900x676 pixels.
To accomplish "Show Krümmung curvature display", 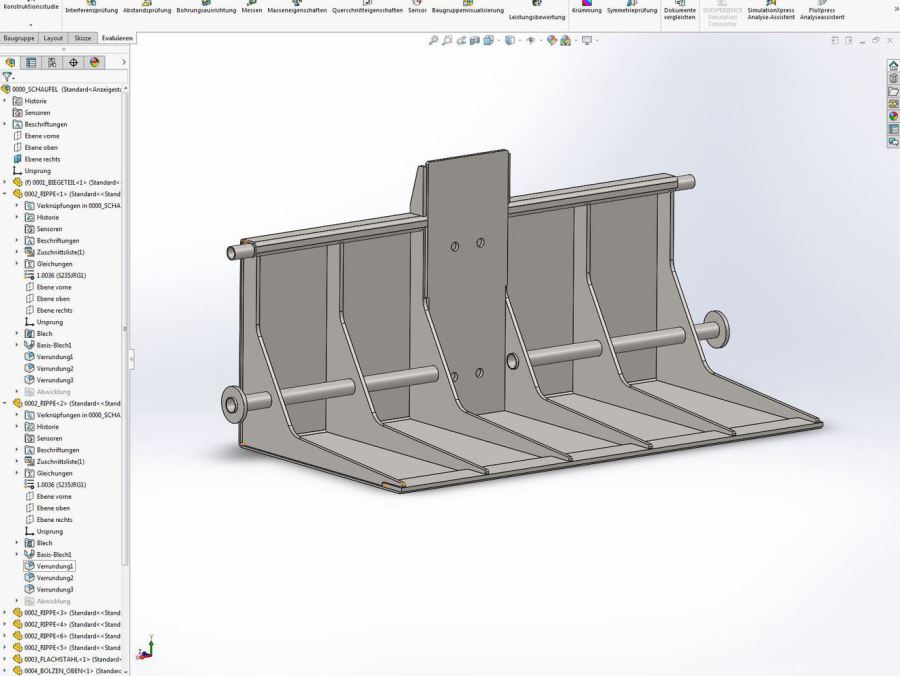I will point(587,7).
